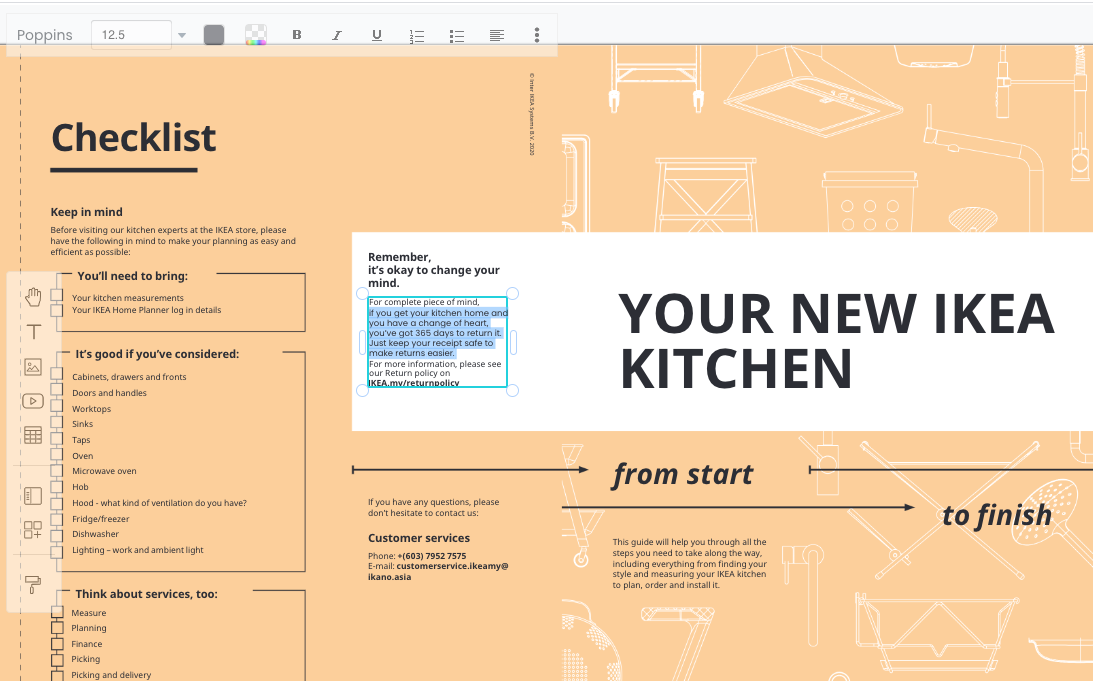
Task: Check the Dishwasher checkbox
Action: pyautogui.click(x=57, y=535)
